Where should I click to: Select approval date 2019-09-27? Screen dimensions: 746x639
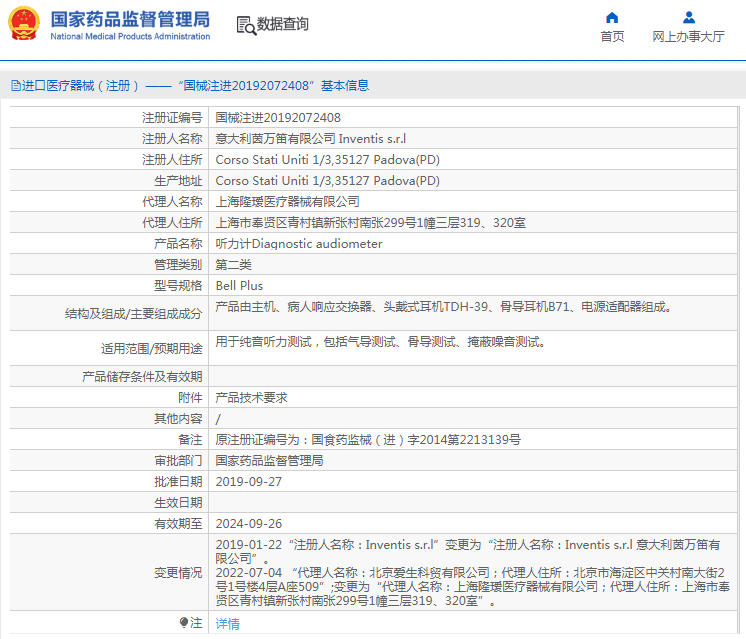[249, 482]
